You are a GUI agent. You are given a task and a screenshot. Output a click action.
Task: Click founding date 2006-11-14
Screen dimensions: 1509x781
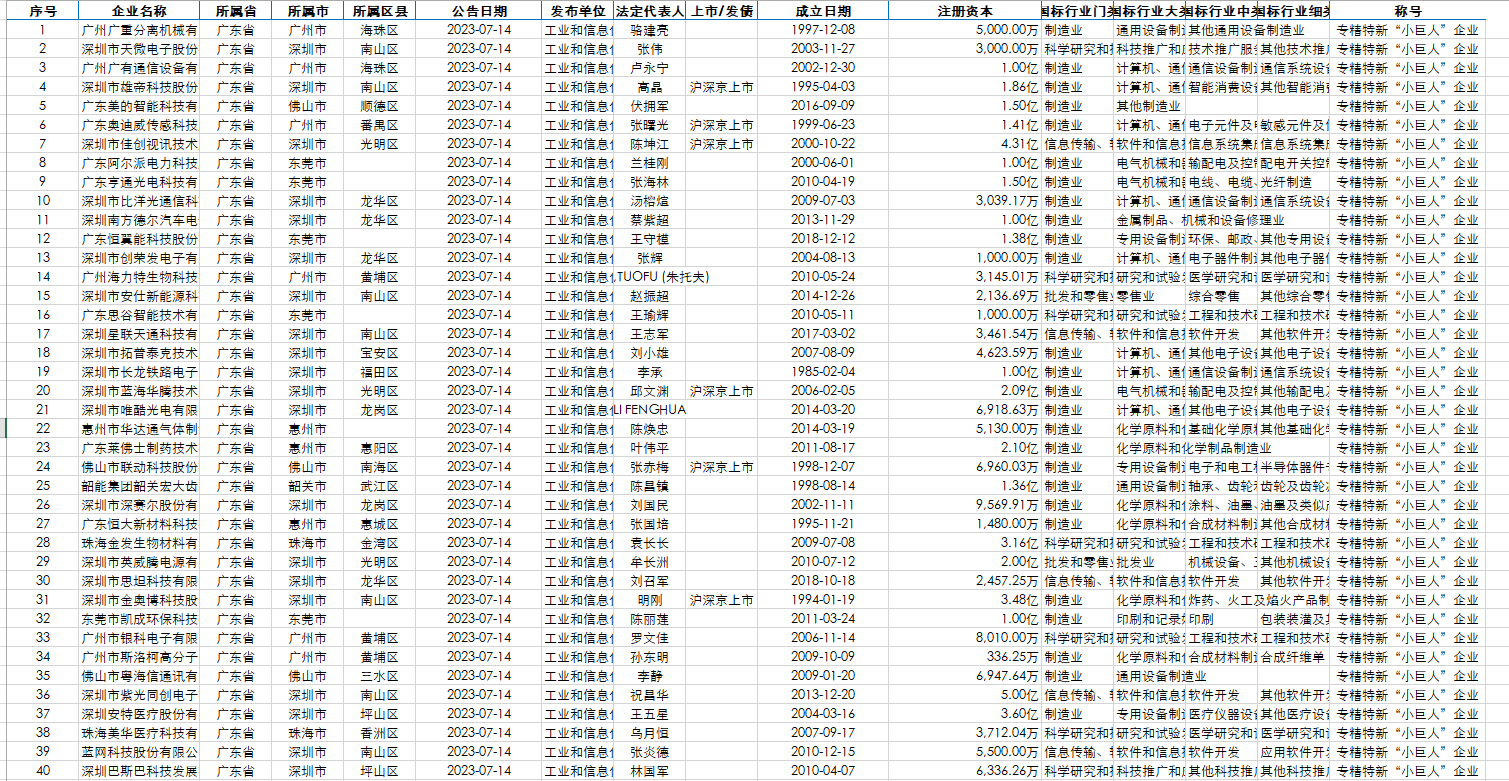[824, 638]
